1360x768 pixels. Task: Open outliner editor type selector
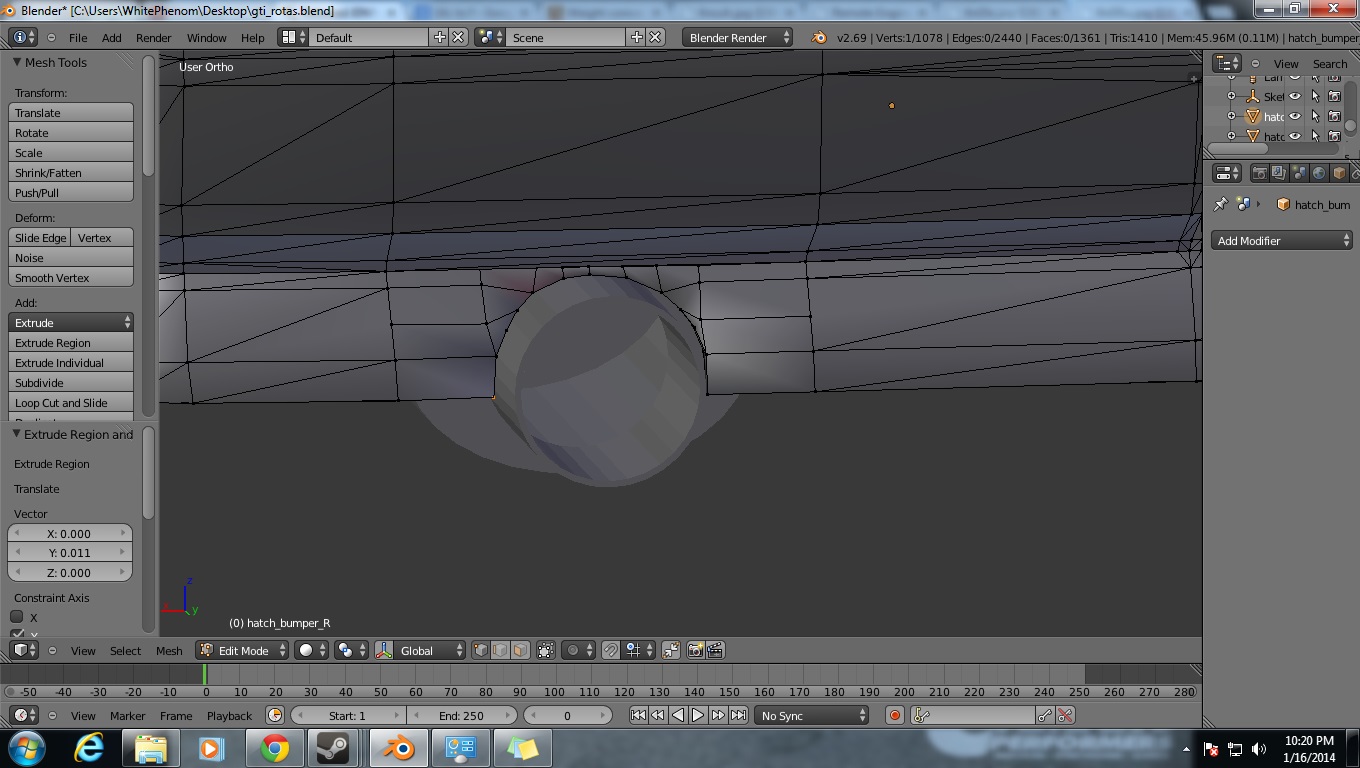1227,63
